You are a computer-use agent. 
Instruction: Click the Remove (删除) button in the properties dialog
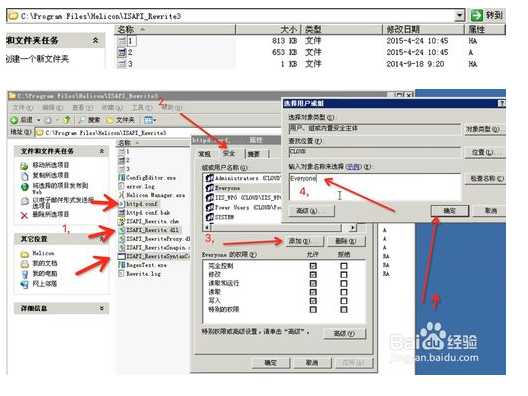coord(346,241)
